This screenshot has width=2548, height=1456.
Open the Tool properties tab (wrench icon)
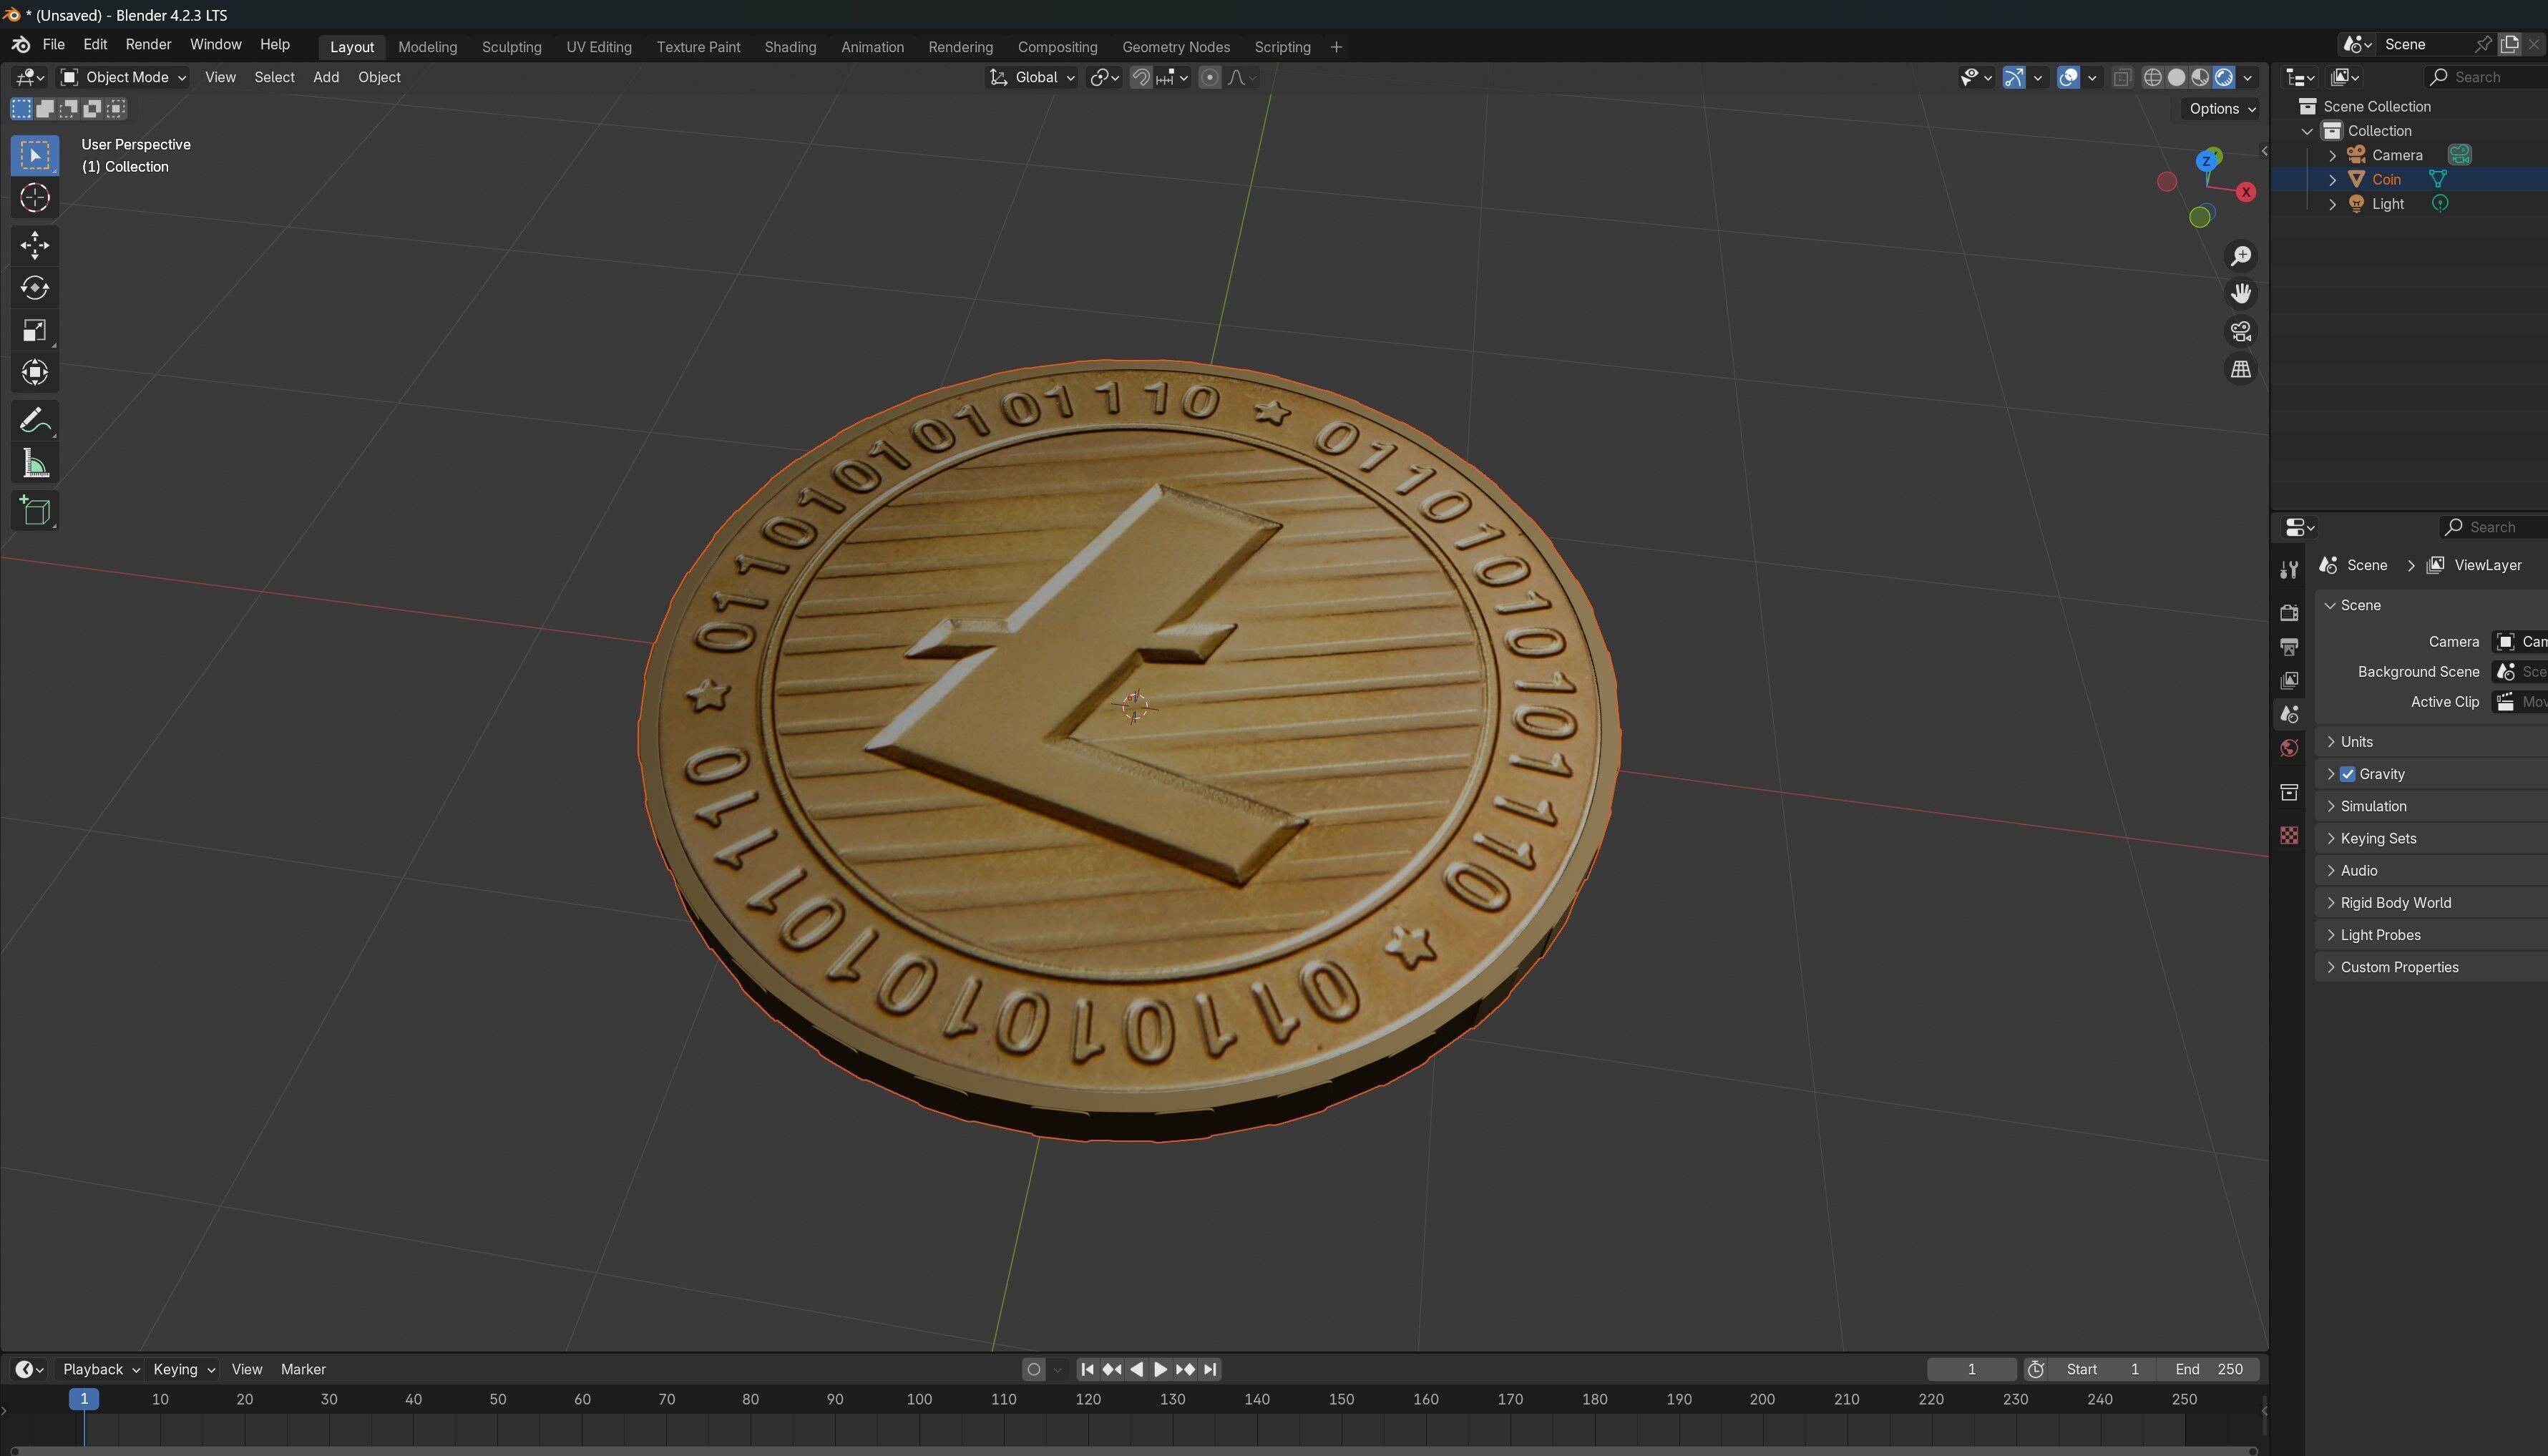tap(2289, 570)
